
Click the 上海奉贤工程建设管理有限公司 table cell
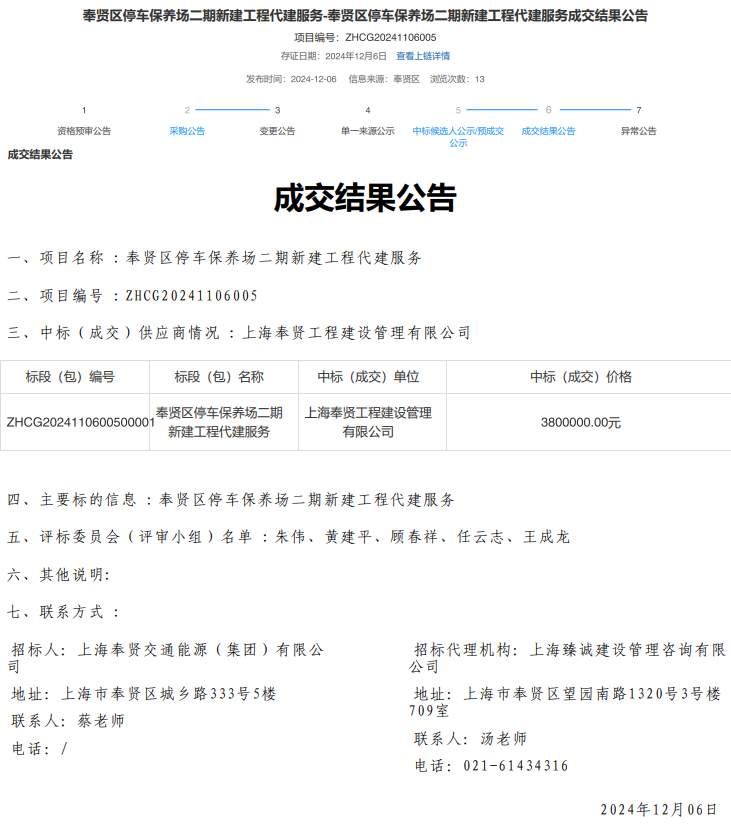click(368, 422)
